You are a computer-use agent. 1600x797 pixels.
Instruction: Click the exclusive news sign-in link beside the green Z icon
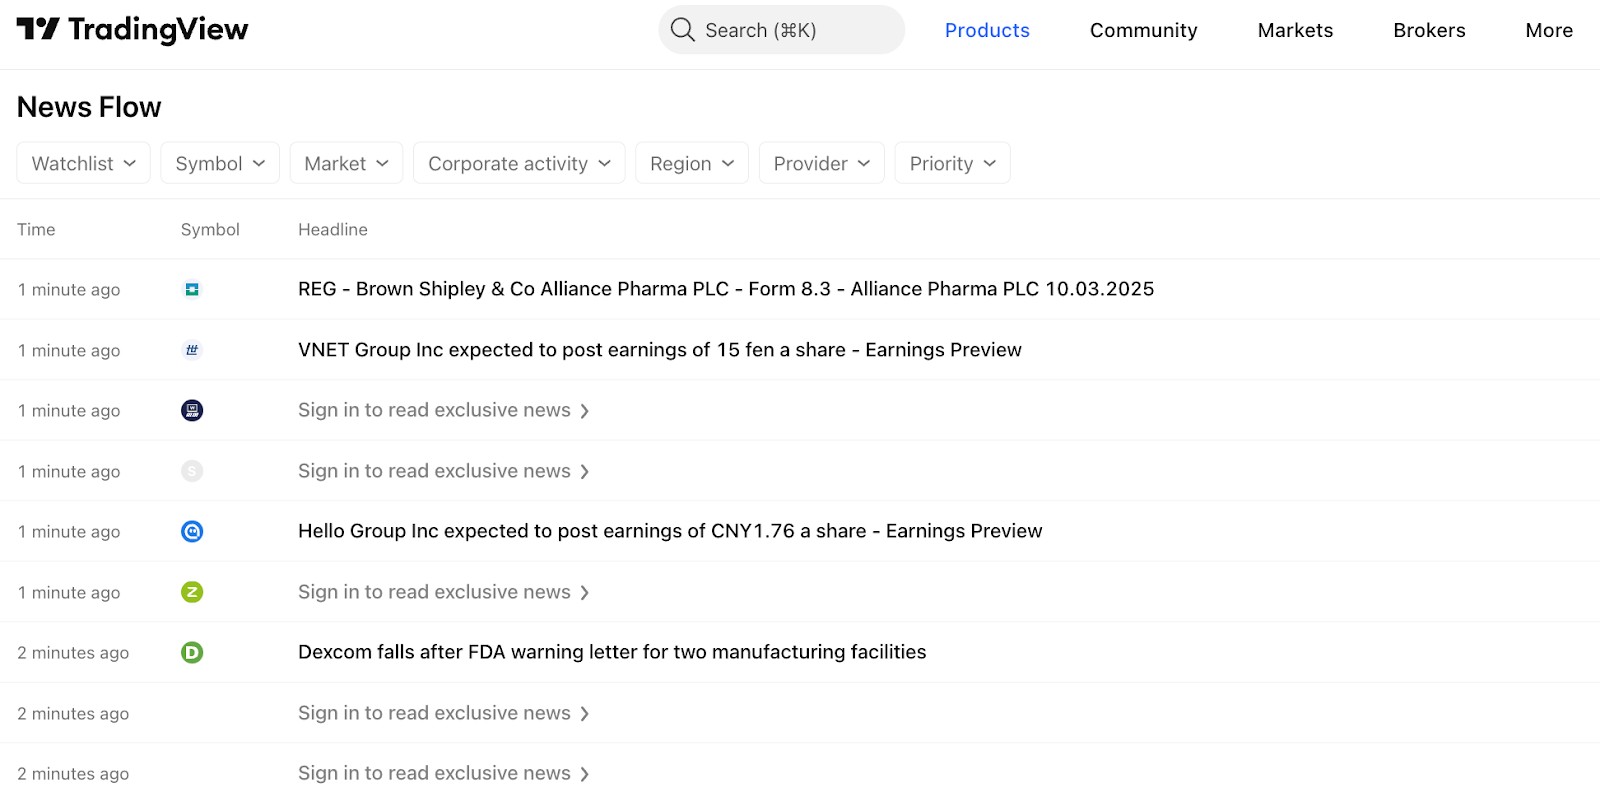tap(444, 592)
